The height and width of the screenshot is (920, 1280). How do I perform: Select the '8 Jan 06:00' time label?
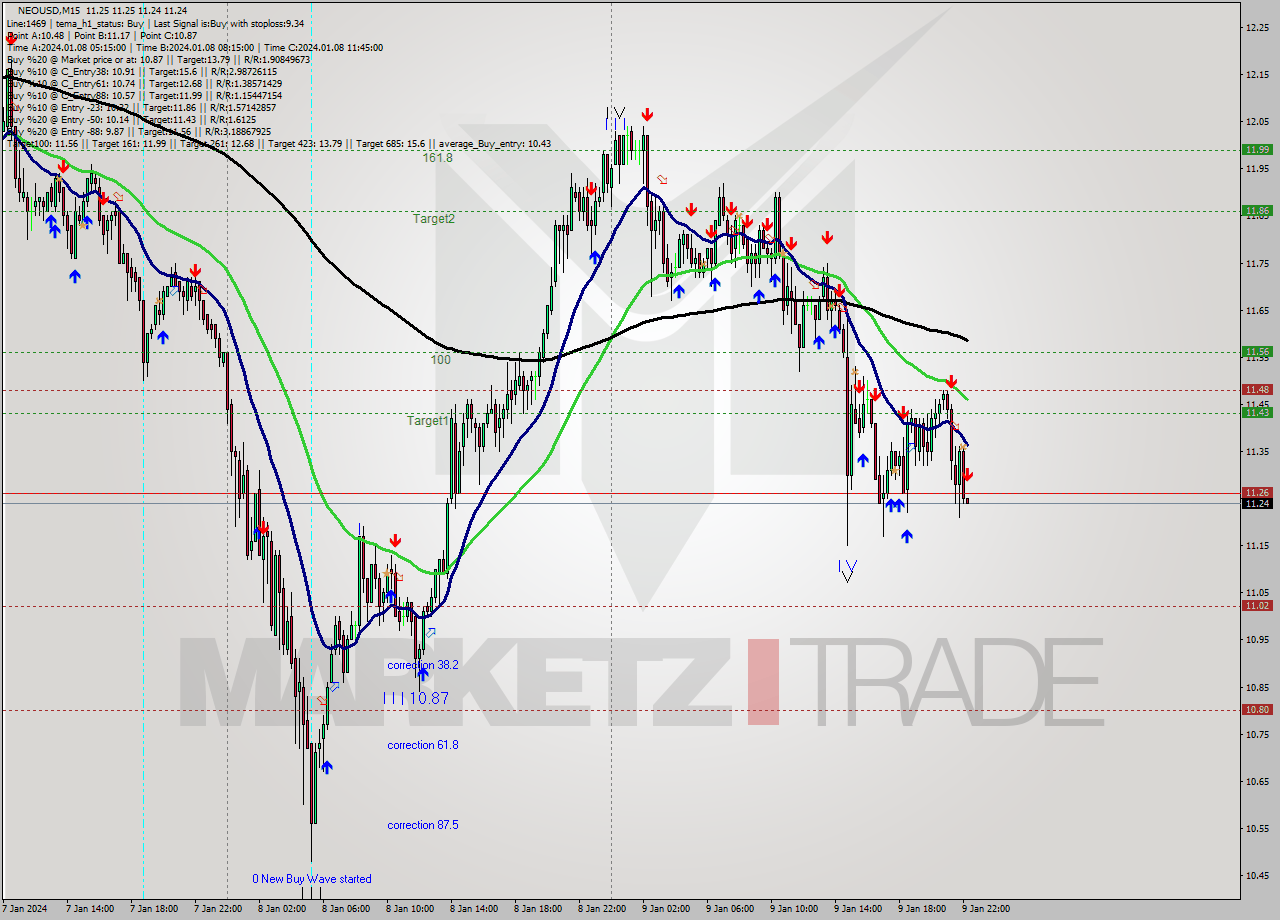tap(347, 909)
